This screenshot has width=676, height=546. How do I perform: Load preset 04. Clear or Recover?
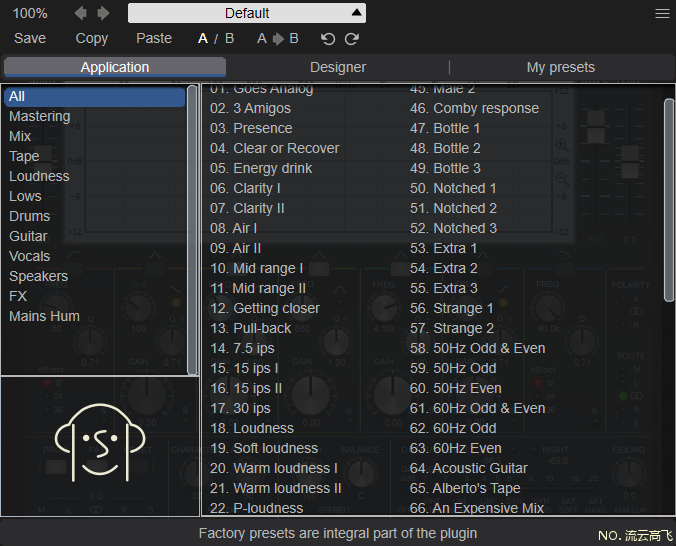[x=275, y=148]
